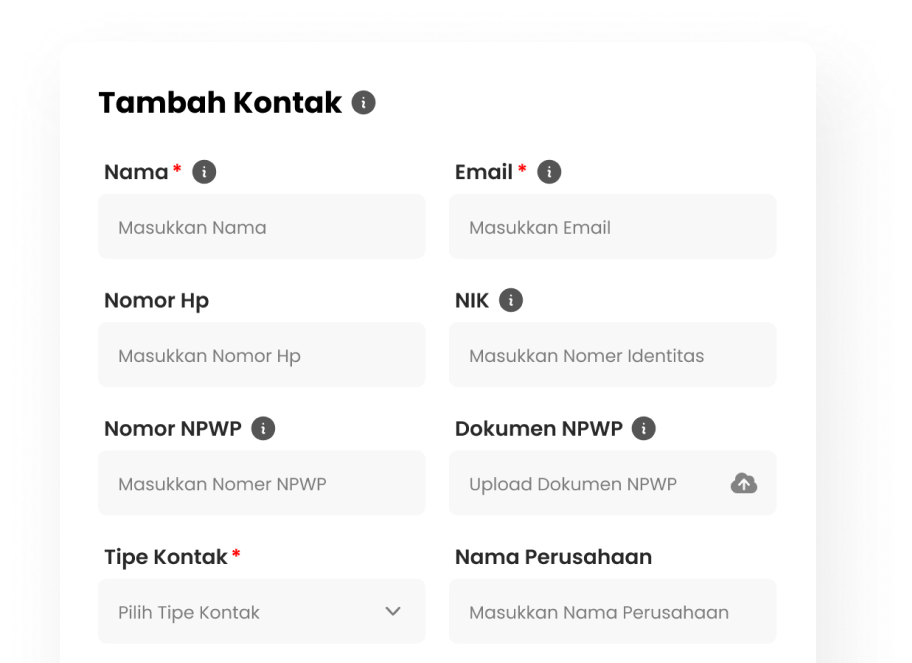Click the Tipe Kontak field label
Viewport: 912px width, 663px height.
click(166, 557)
